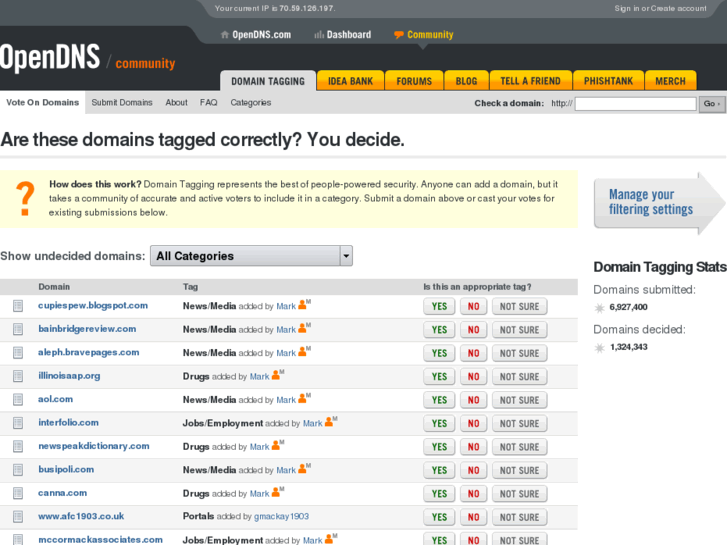The image size is (727, 545).
Task: Open the All Categories dropdown
Action: 251,256
